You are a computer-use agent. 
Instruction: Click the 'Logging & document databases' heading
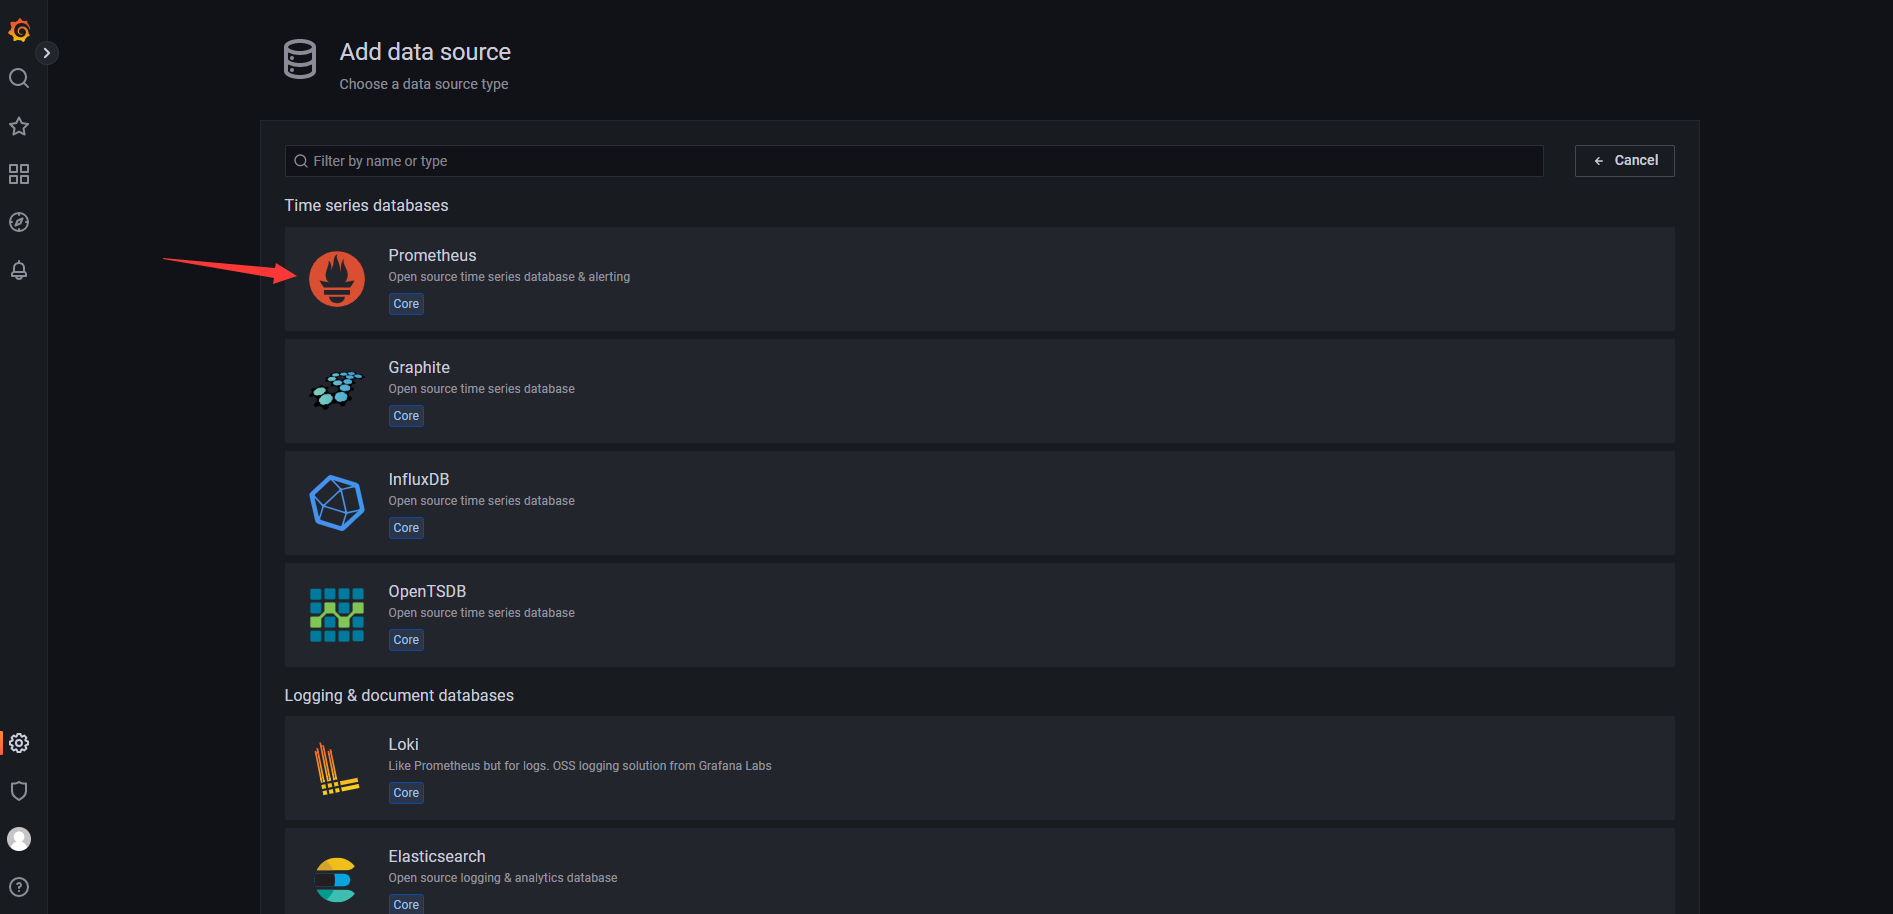399,696
